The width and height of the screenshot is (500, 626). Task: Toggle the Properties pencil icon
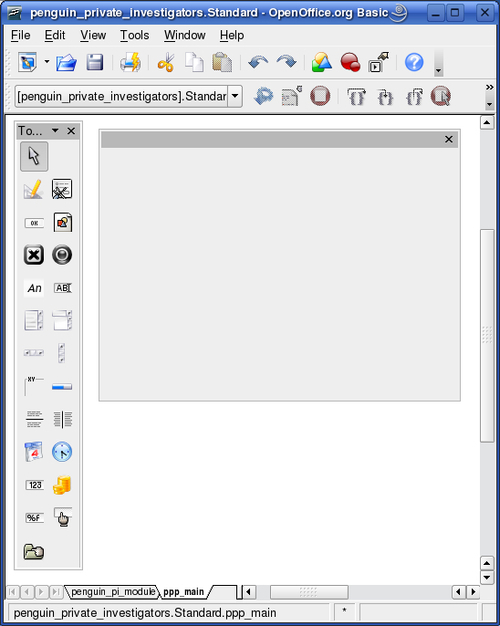tap(34, 189)
